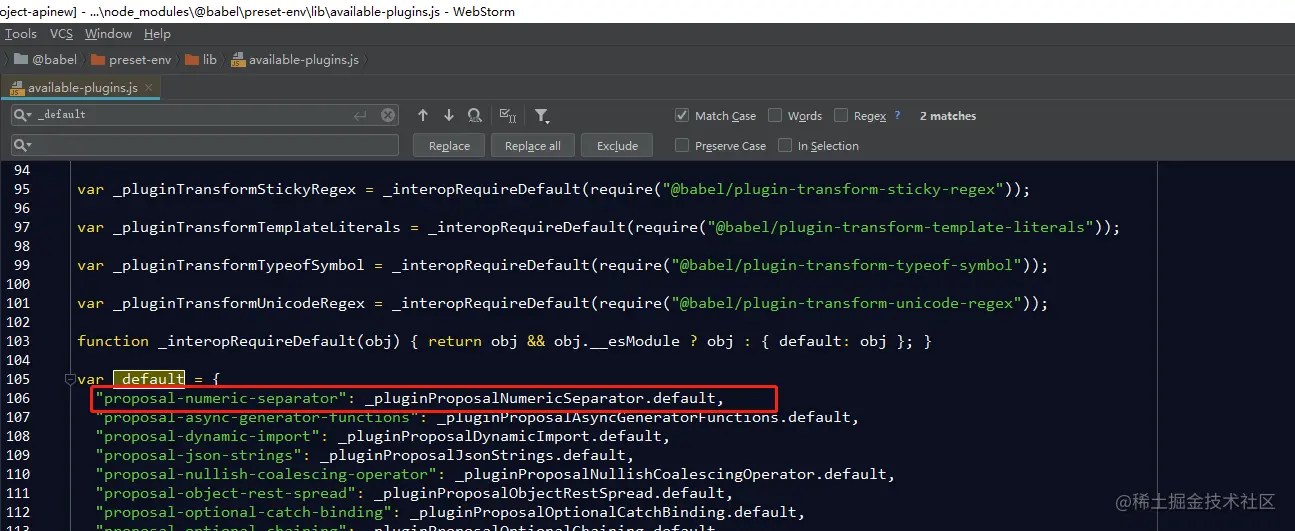Image resolution: width=1295 pixels, height=531 pixels.
Task: Toggle the In Selection checkbox
Action: pos(784,146)
